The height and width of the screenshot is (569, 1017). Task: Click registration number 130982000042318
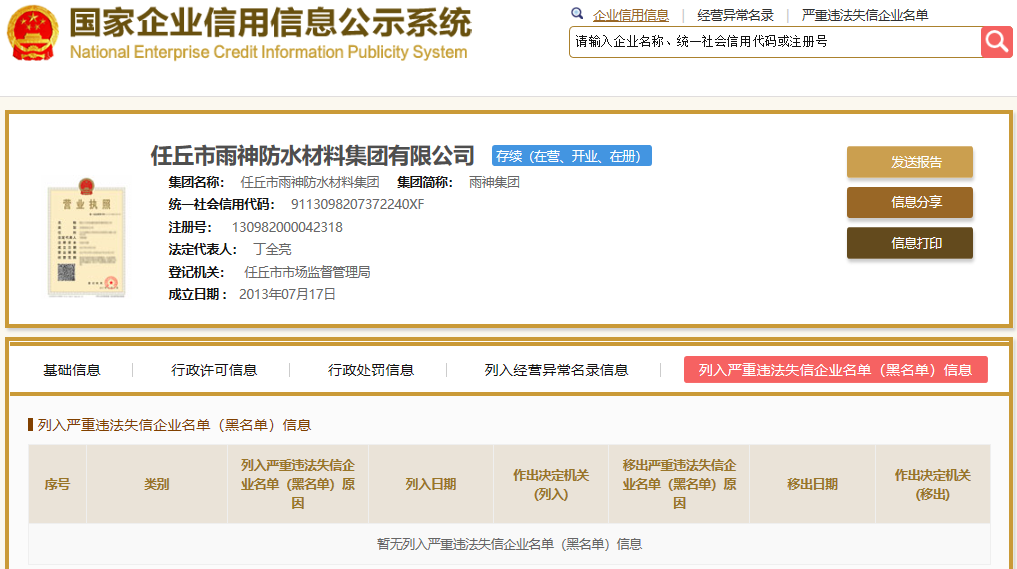(287, 227)
